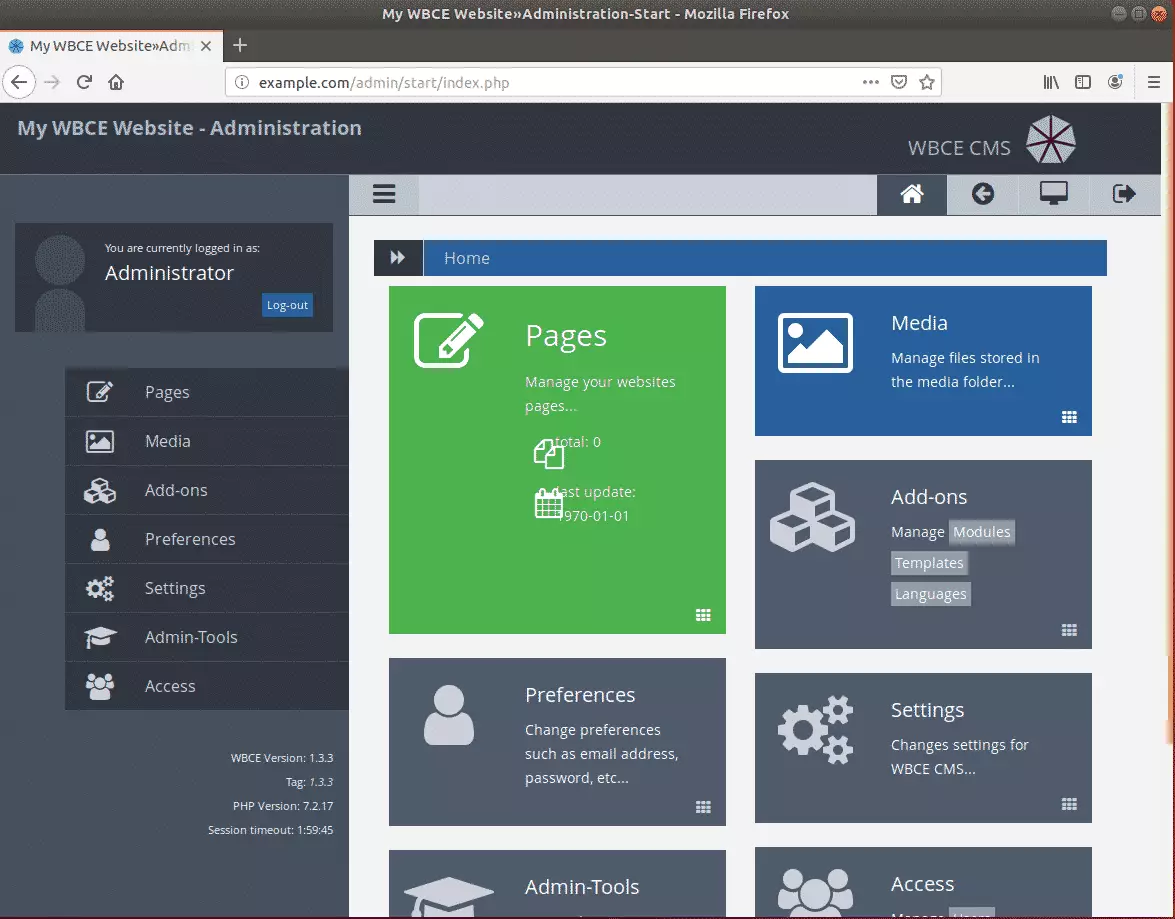Click the Preferences card title
Viewport: 1175px width, 919px height.
580,695
